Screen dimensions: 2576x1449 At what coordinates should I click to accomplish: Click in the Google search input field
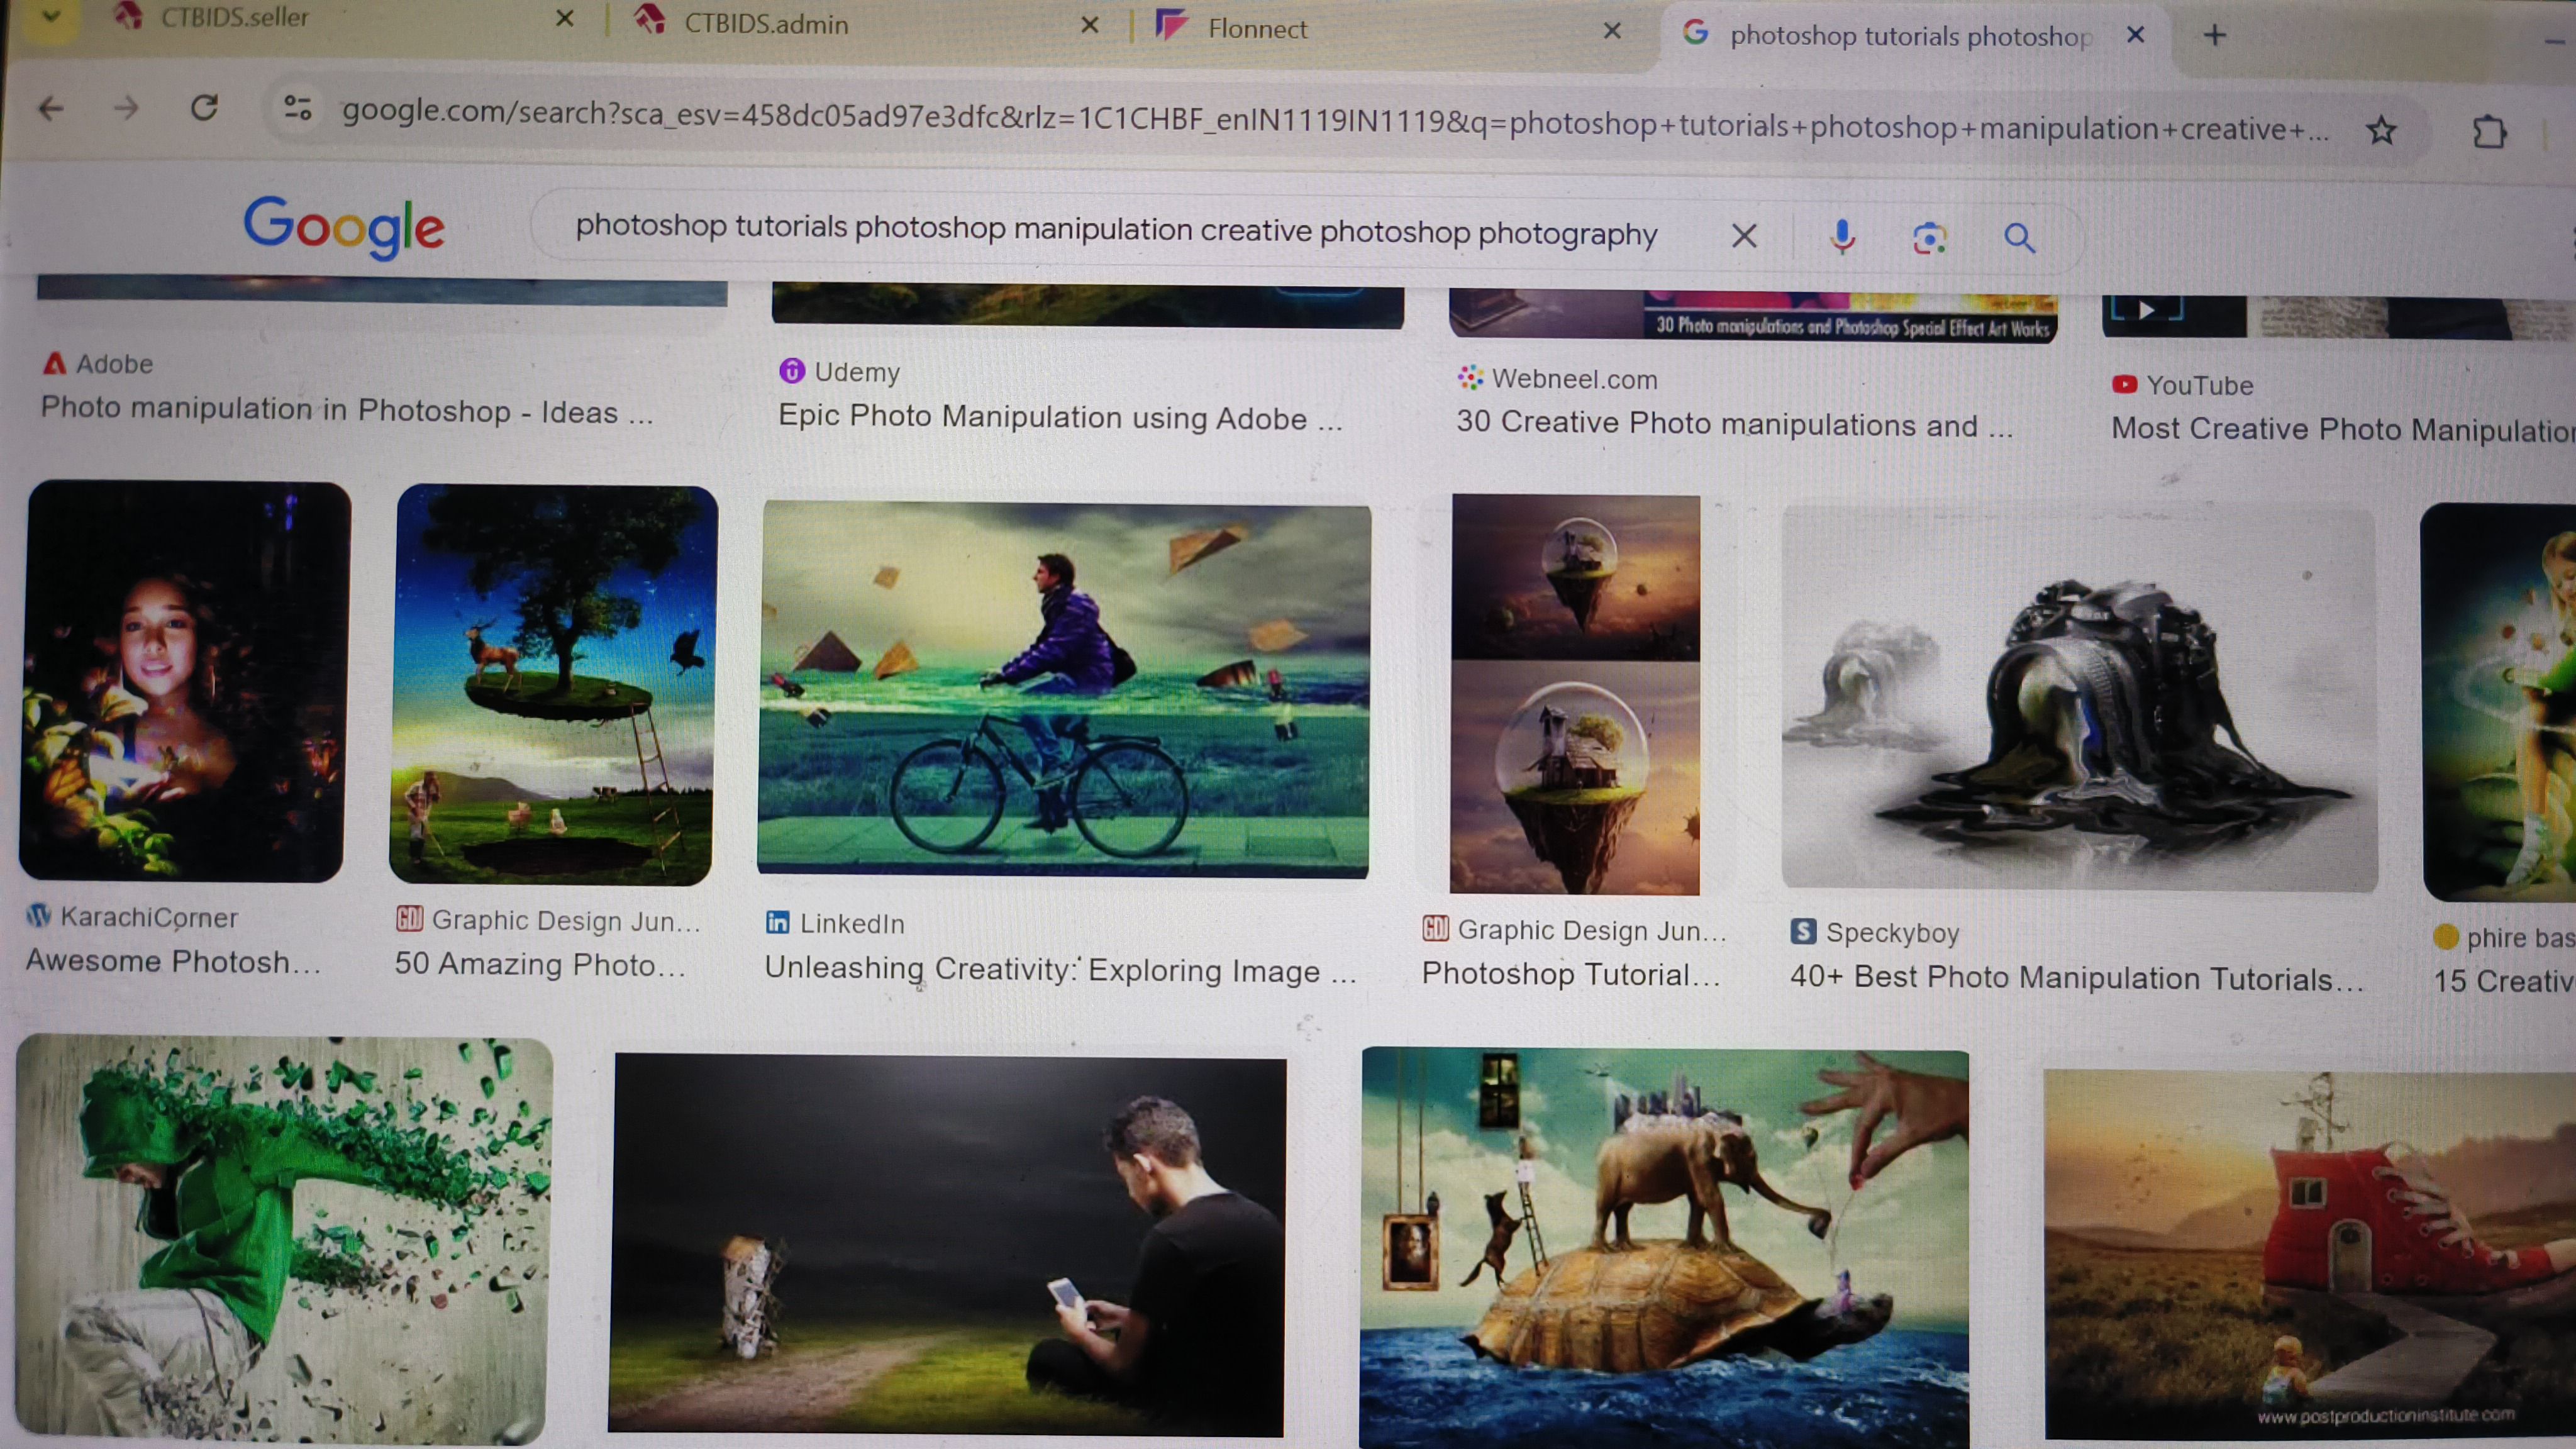[1115, 230]
